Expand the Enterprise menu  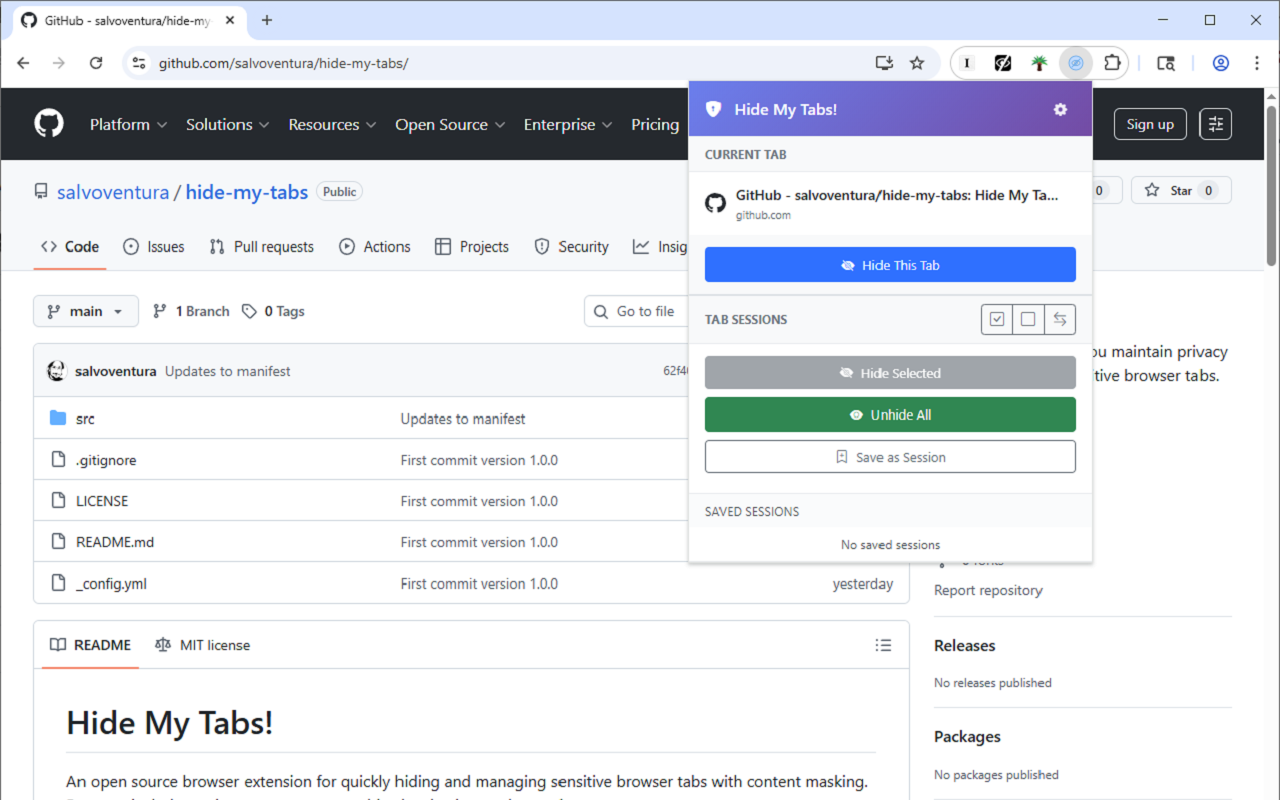pos(568,124)
